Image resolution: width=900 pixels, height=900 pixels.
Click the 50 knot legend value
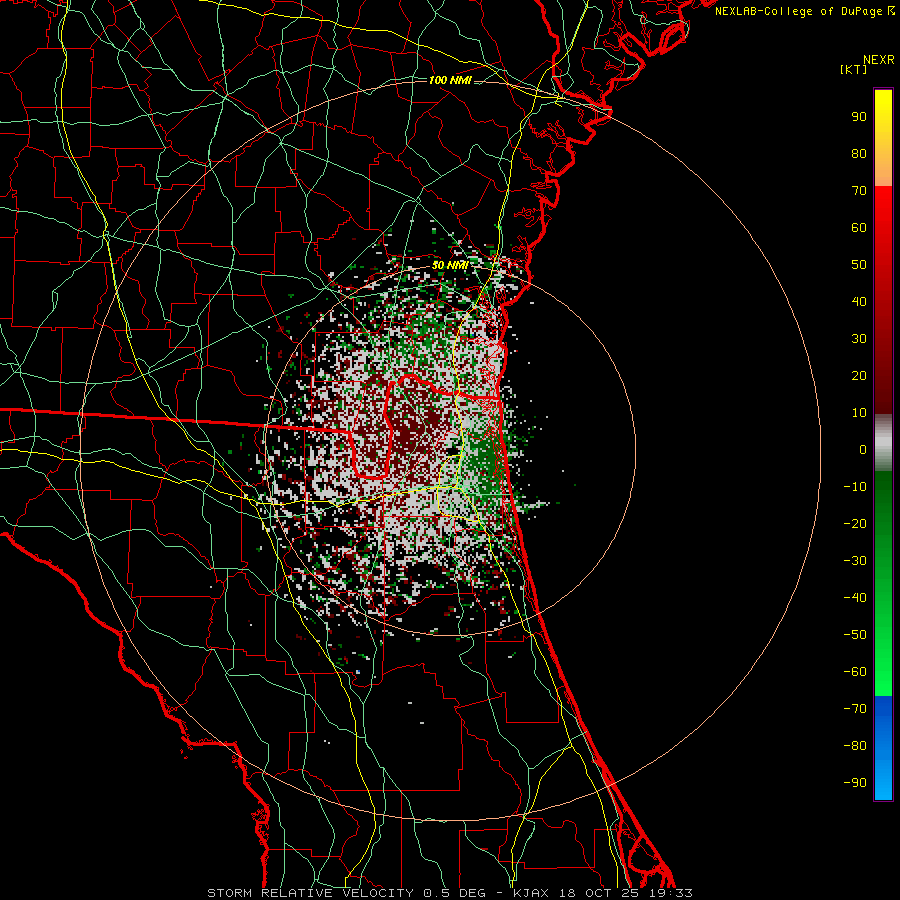pyautogui.click(x=859, y=265)
